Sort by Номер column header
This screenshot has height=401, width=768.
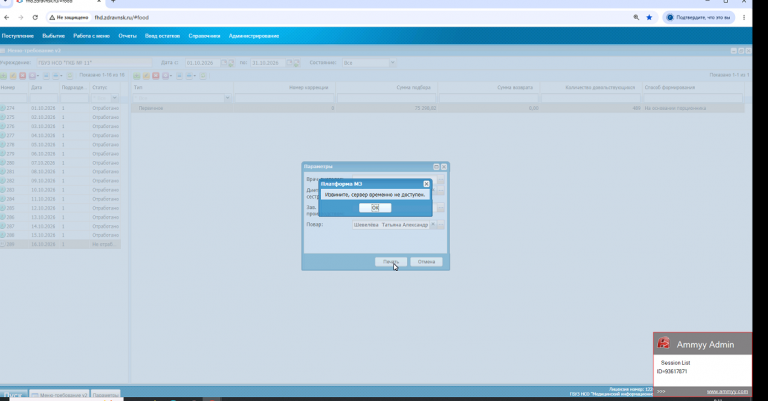(x=14, y=88)
